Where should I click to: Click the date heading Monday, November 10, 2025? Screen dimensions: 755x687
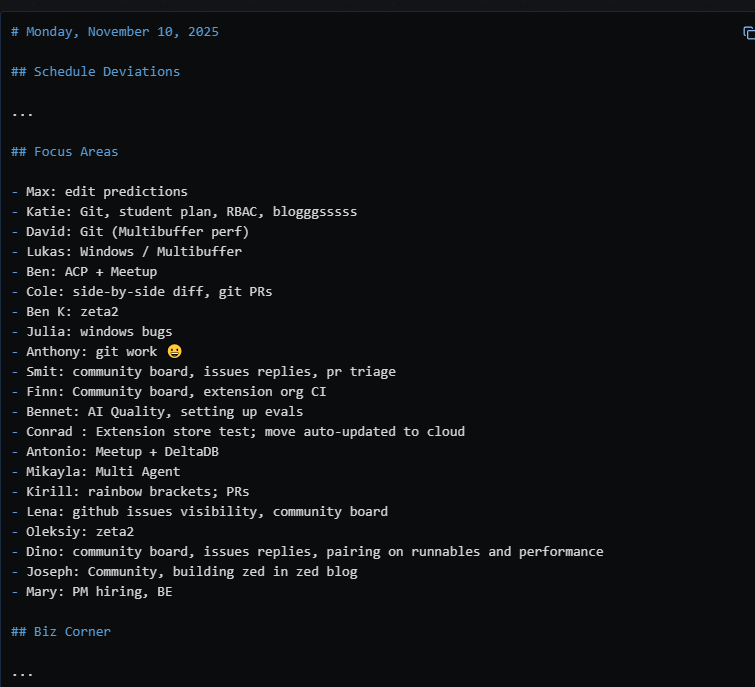coord(115,32)
